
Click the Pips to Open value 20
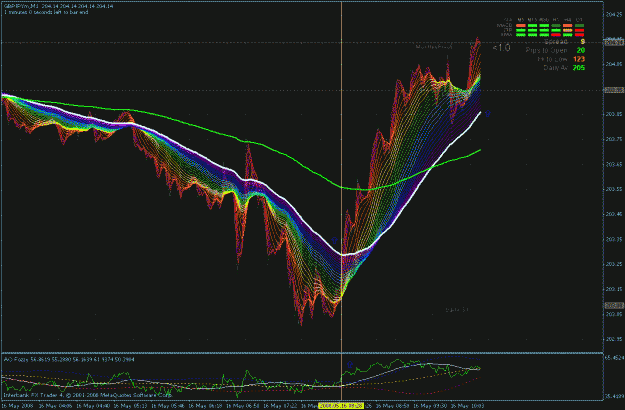(x=581, y=50)
